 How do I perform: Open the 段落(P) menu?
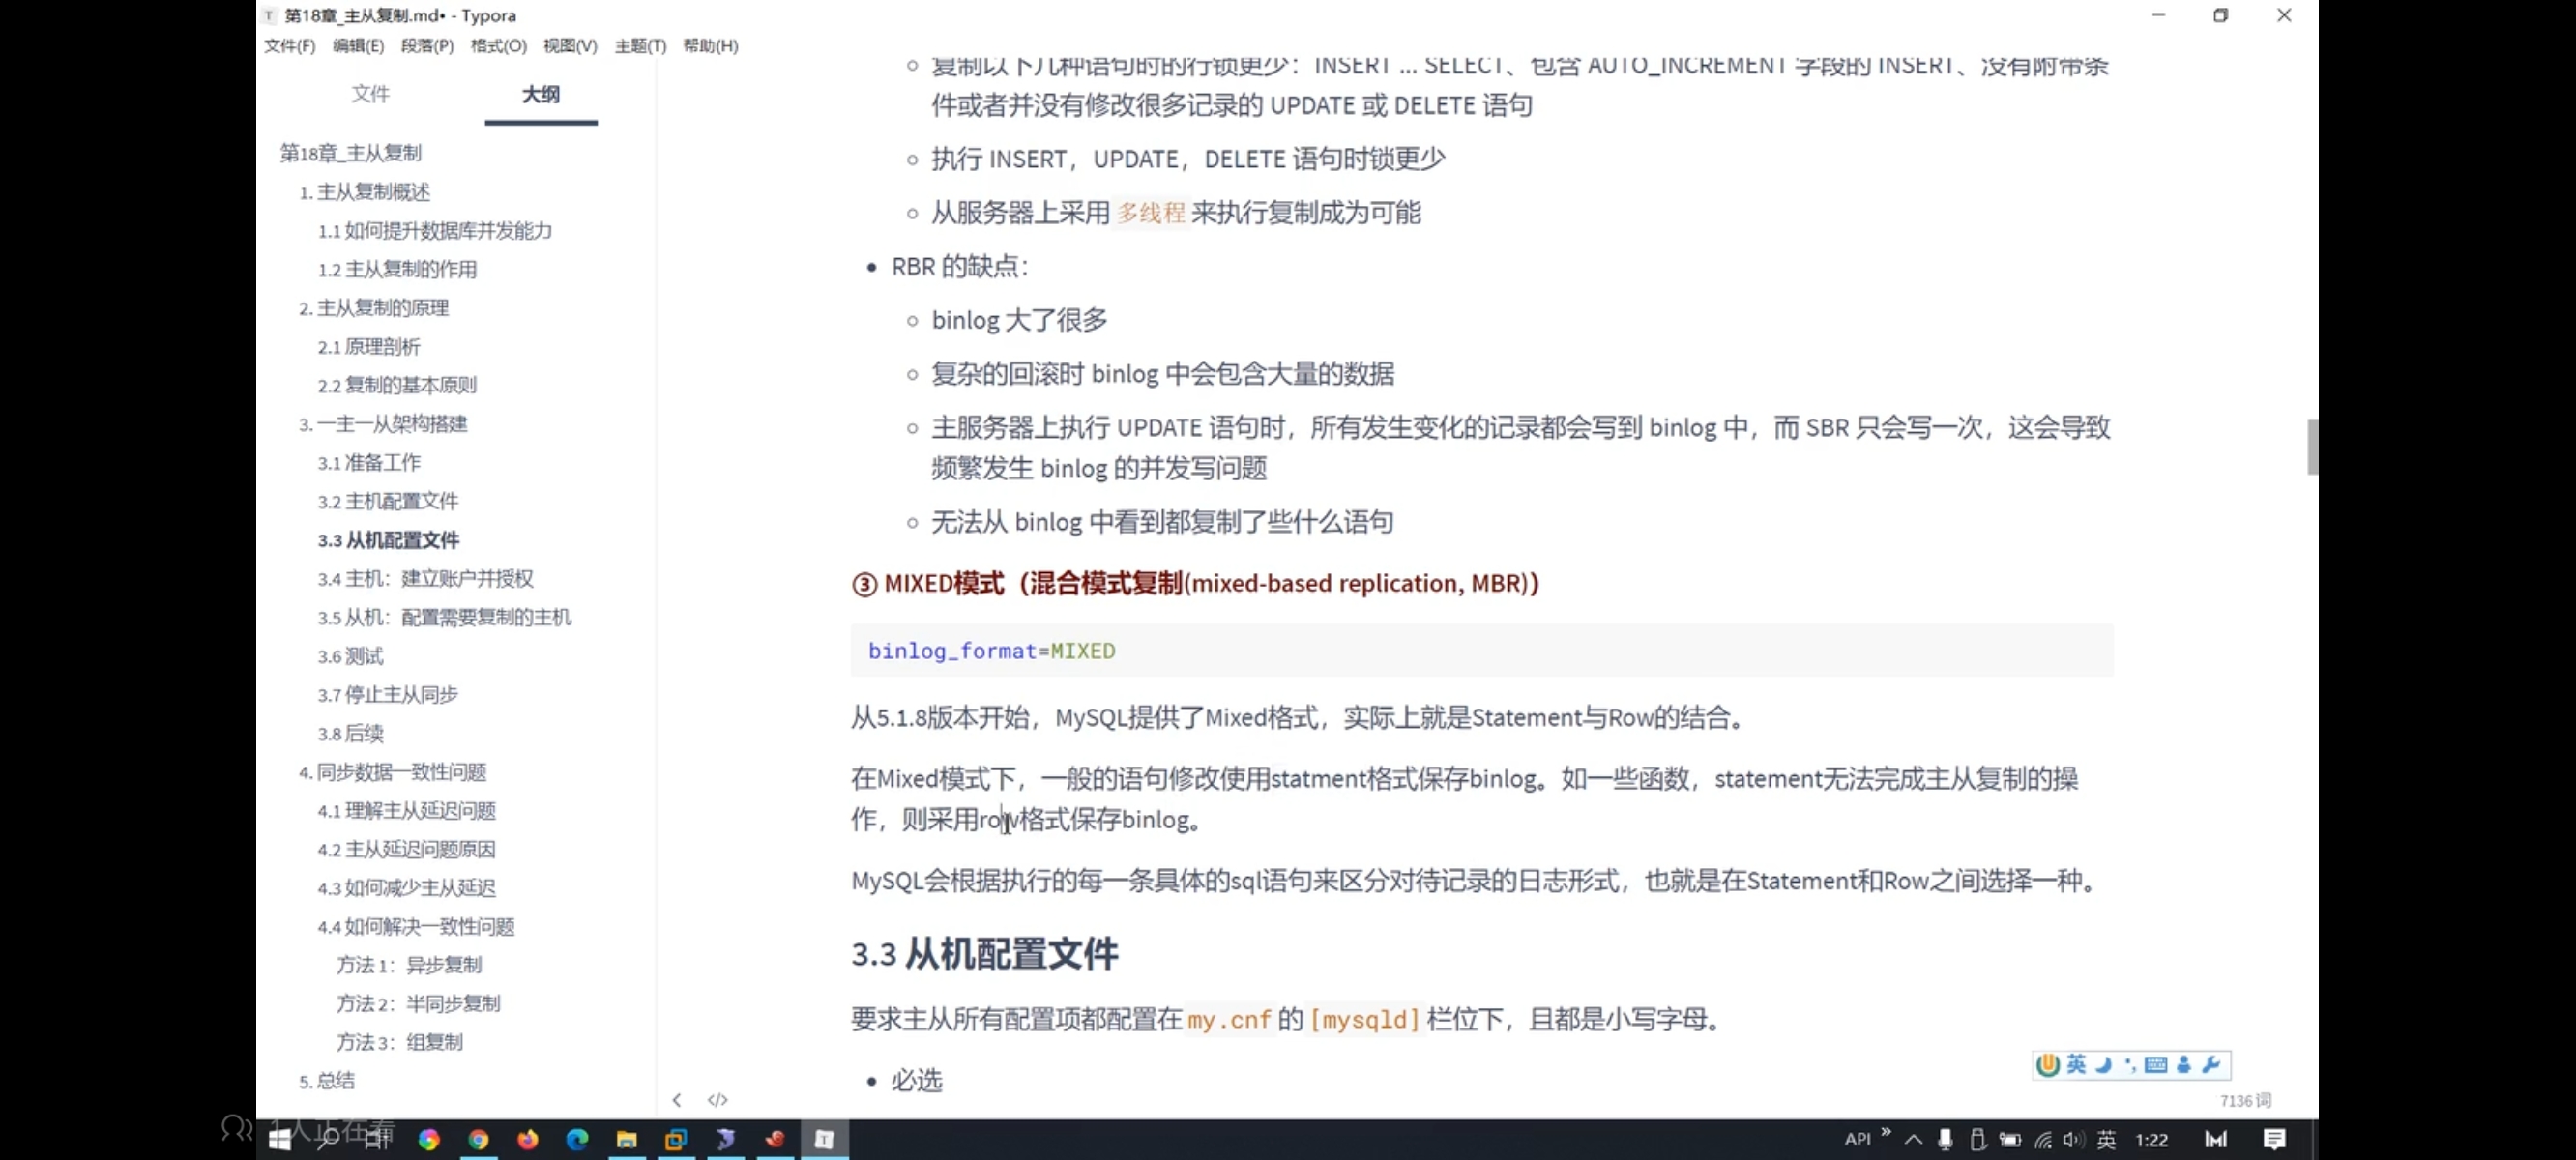(427, 46)
